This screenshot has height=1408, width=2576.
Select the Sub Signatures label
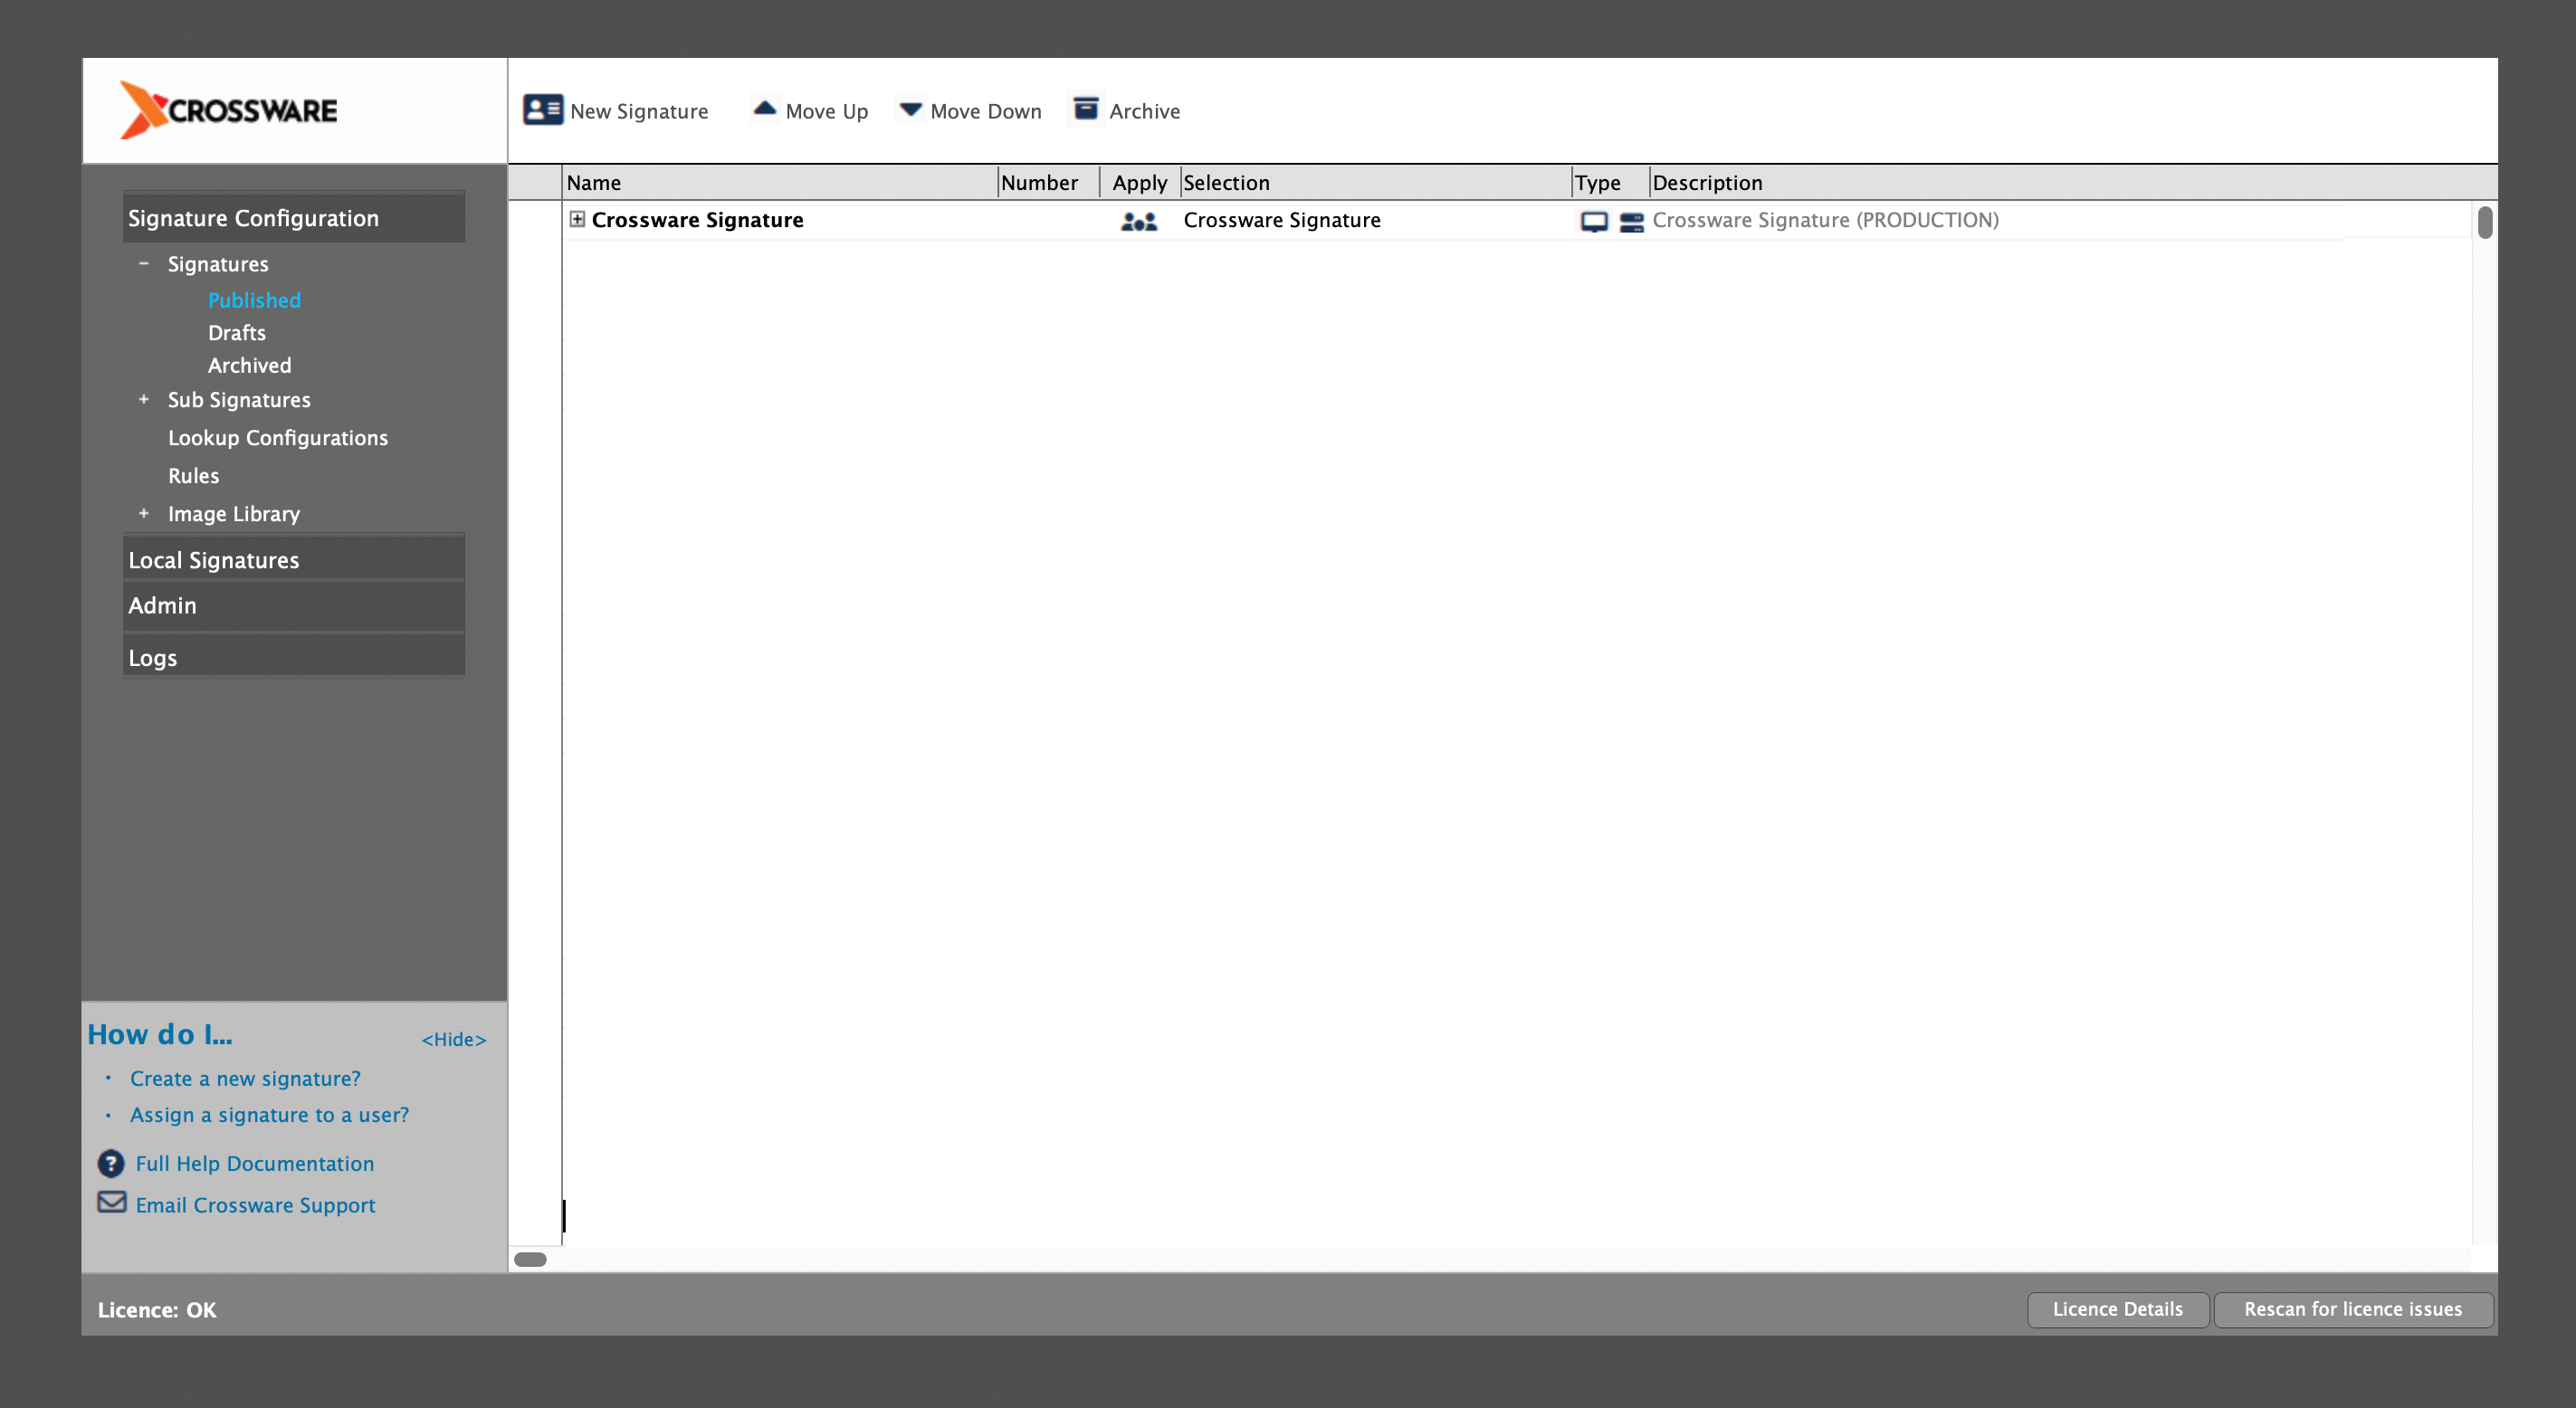[239, 400]
